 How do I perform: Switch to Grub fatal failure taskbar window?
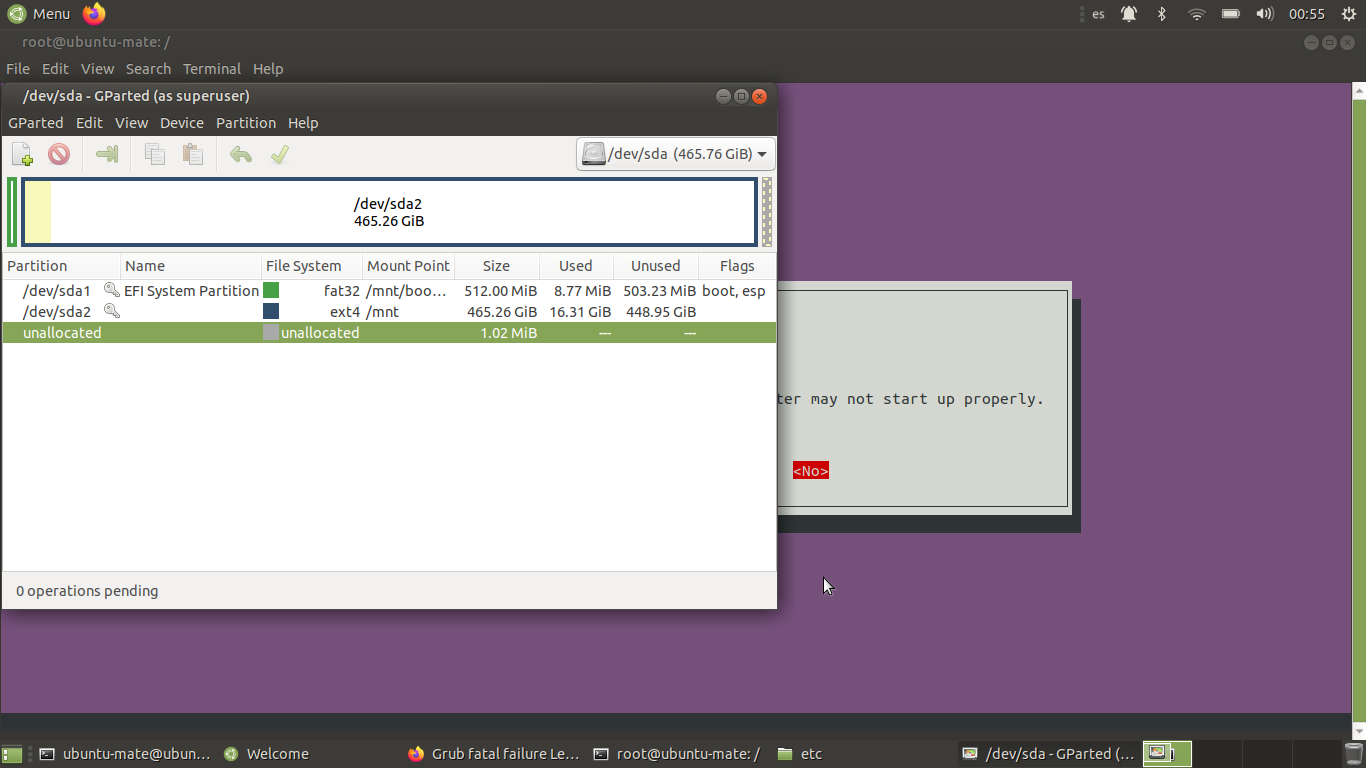[494, 754]
